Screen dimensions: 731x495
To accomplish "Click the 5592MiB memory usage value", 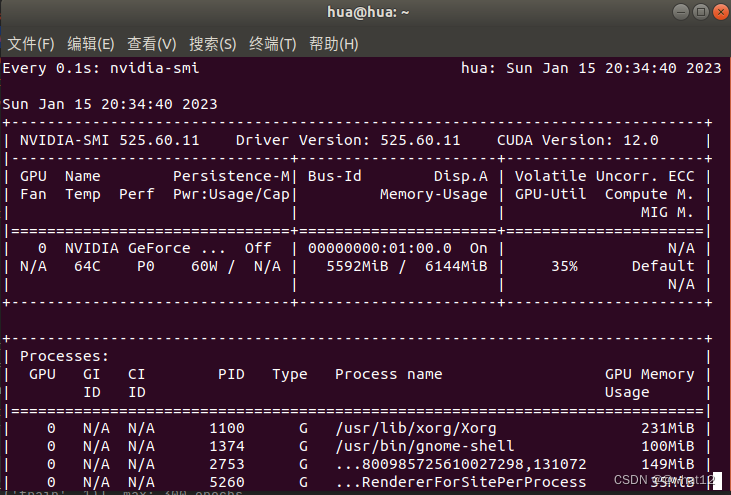I will click(357, 266).
